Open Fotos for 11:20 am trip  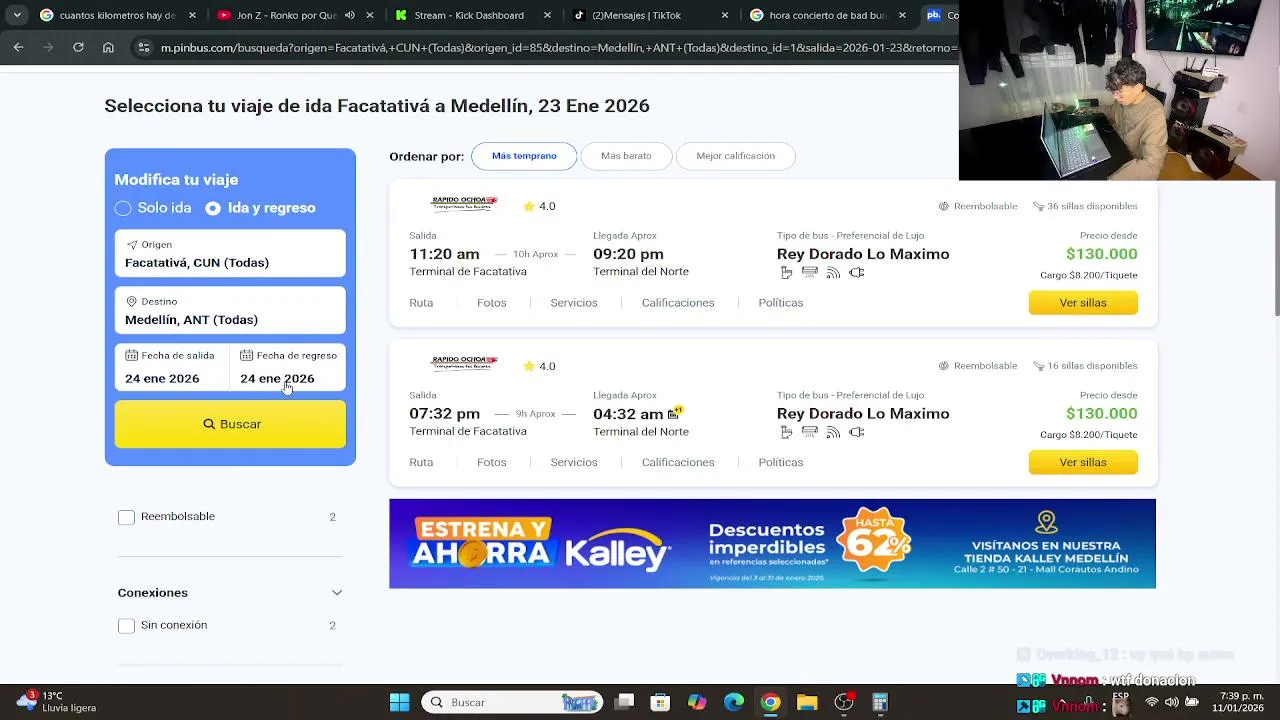click(x=492, y=303)
